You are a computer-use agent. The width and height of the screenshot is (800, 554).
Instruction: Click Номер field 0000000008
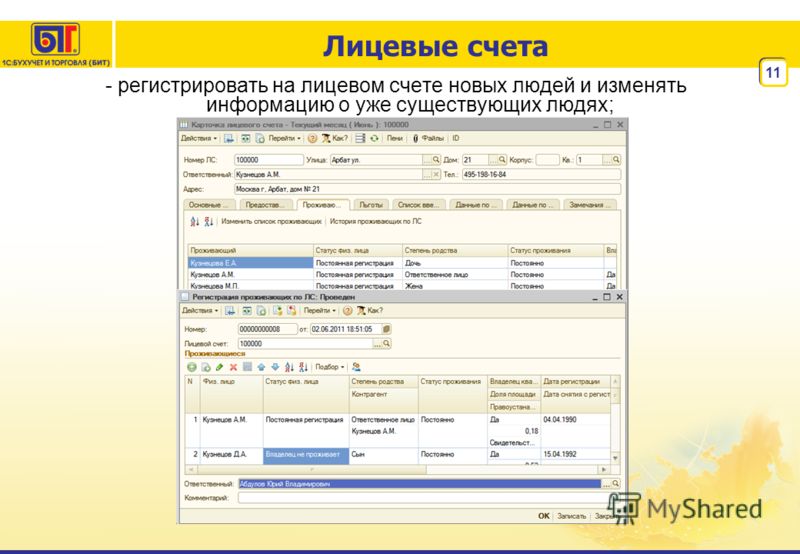click(268, 329)
